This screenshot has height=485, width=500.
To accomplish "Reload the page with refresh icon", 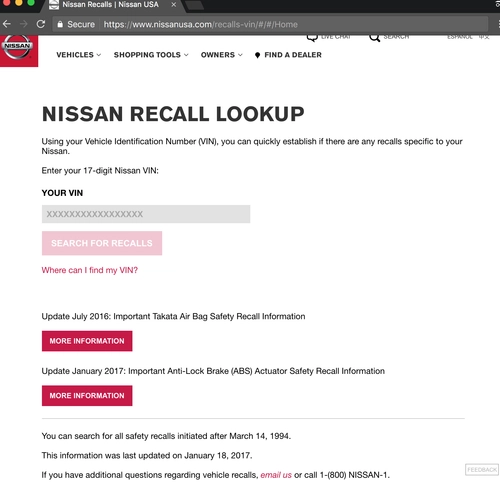I will (x=41, y=24).
